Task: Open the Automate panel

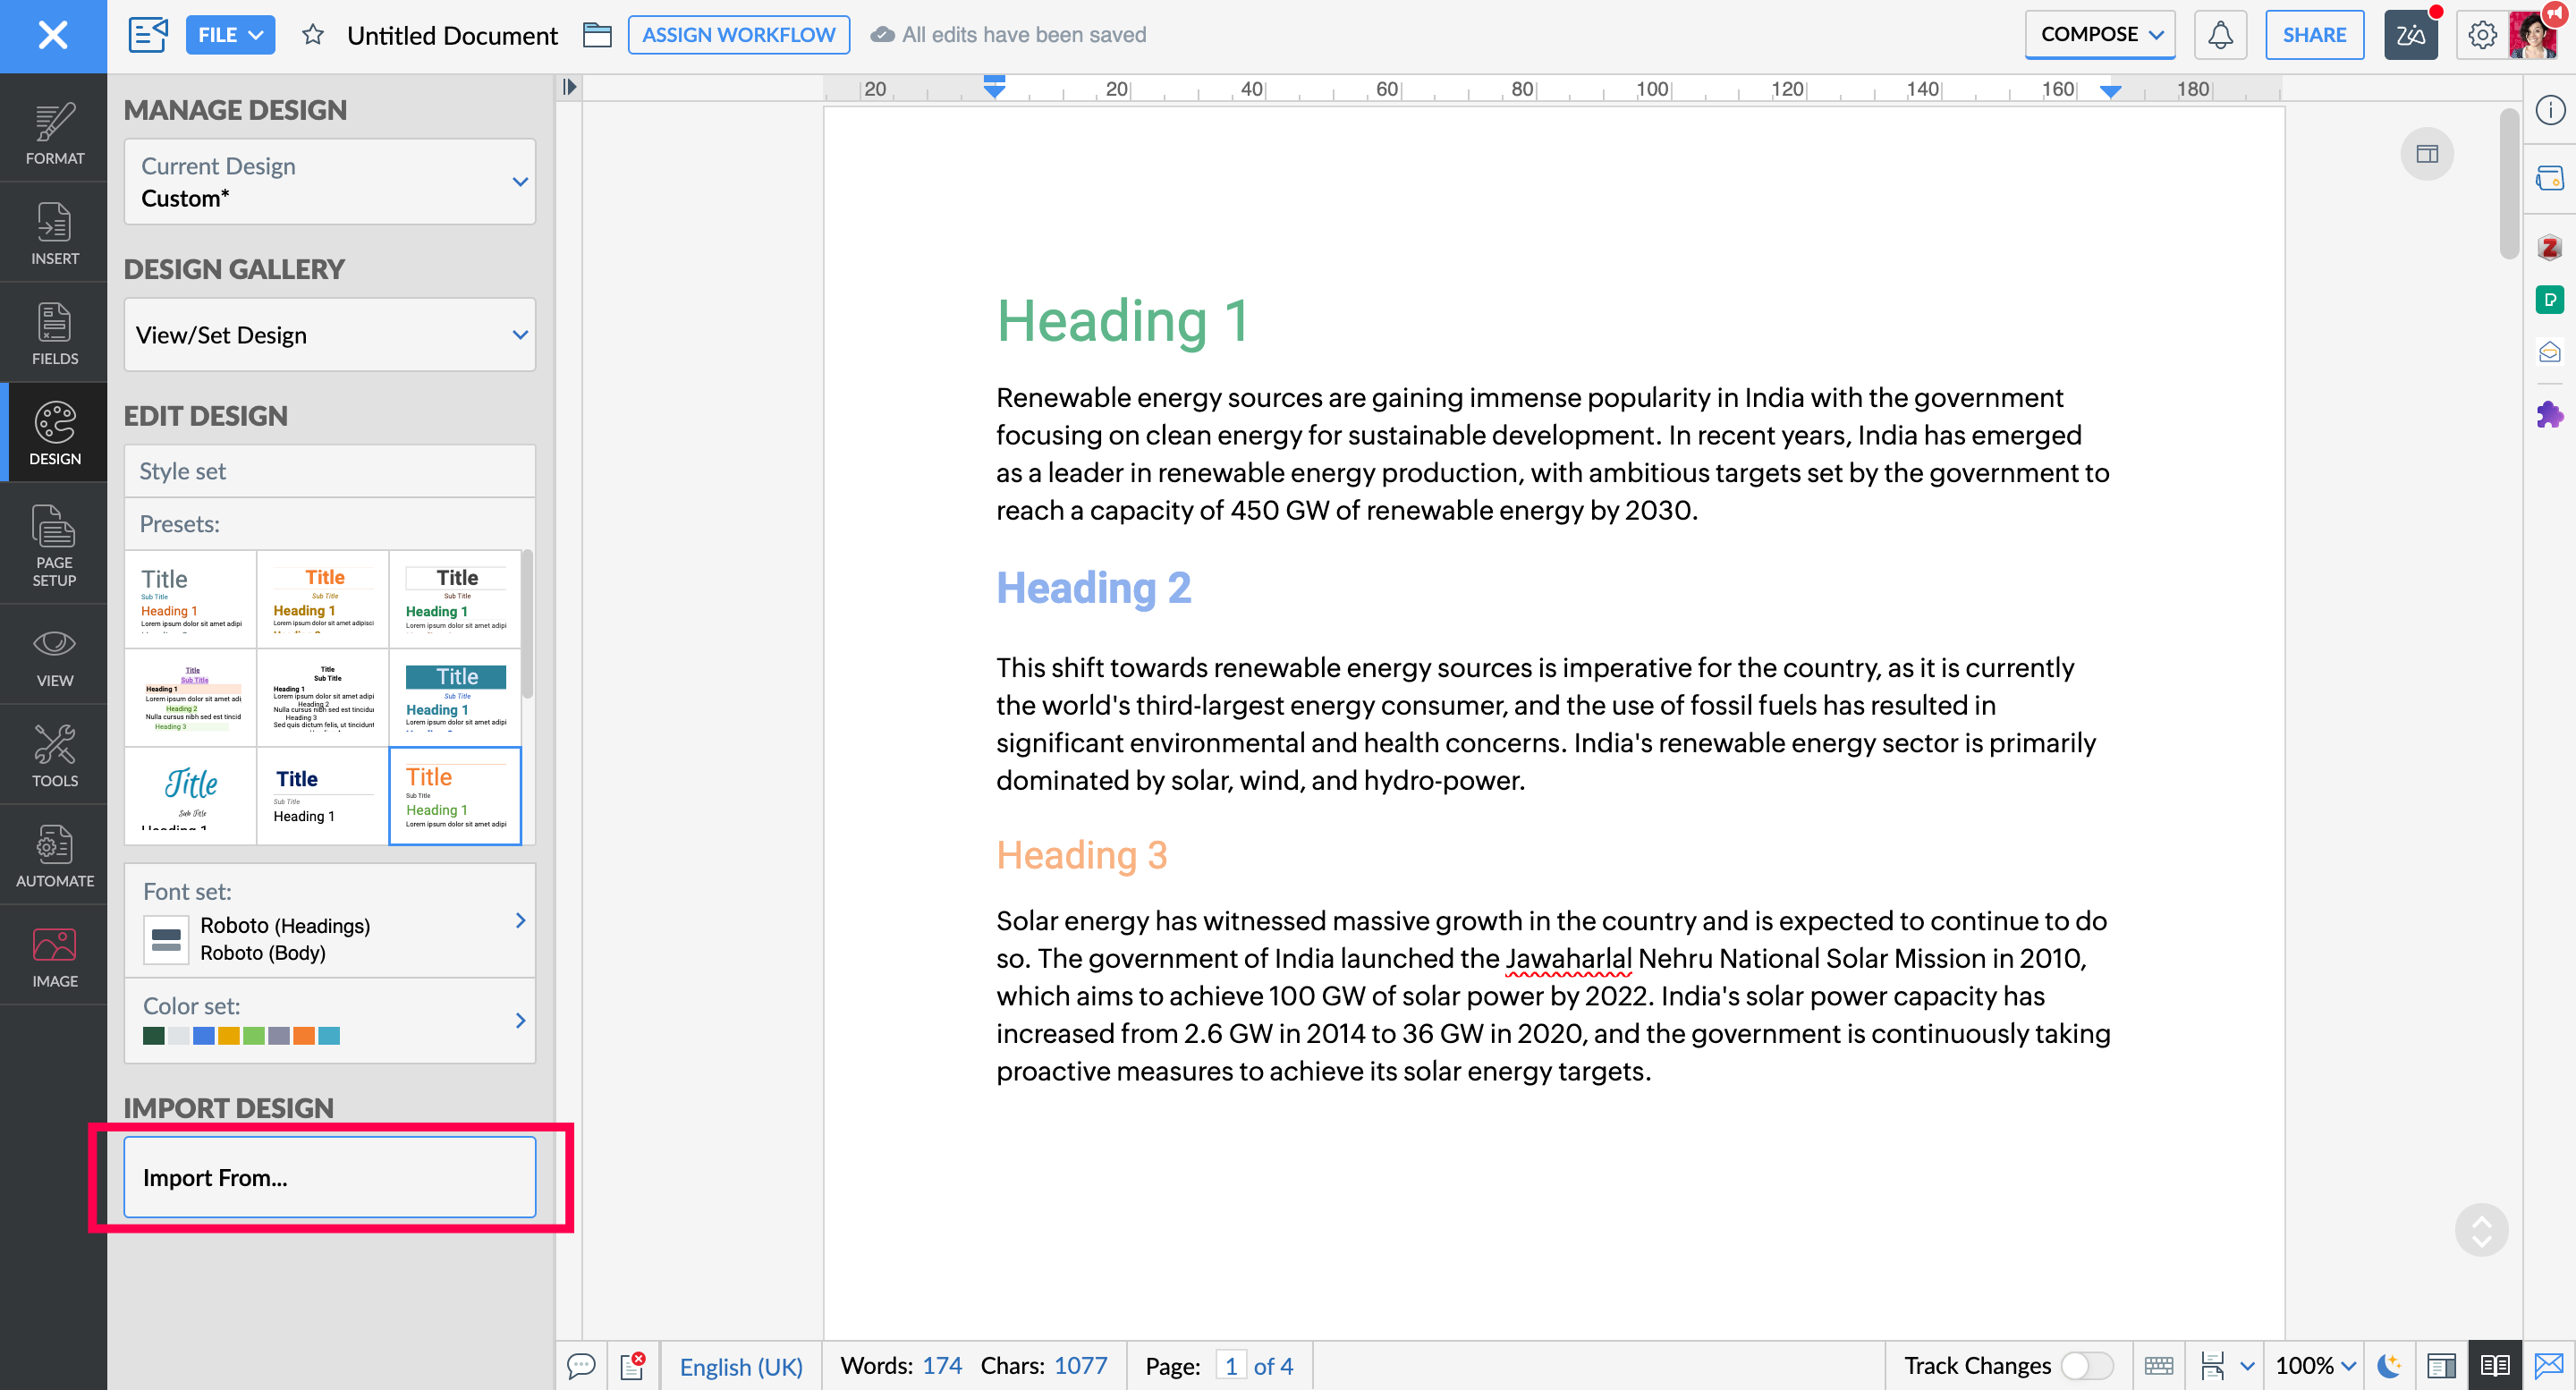Action: (x=54, y=855)
